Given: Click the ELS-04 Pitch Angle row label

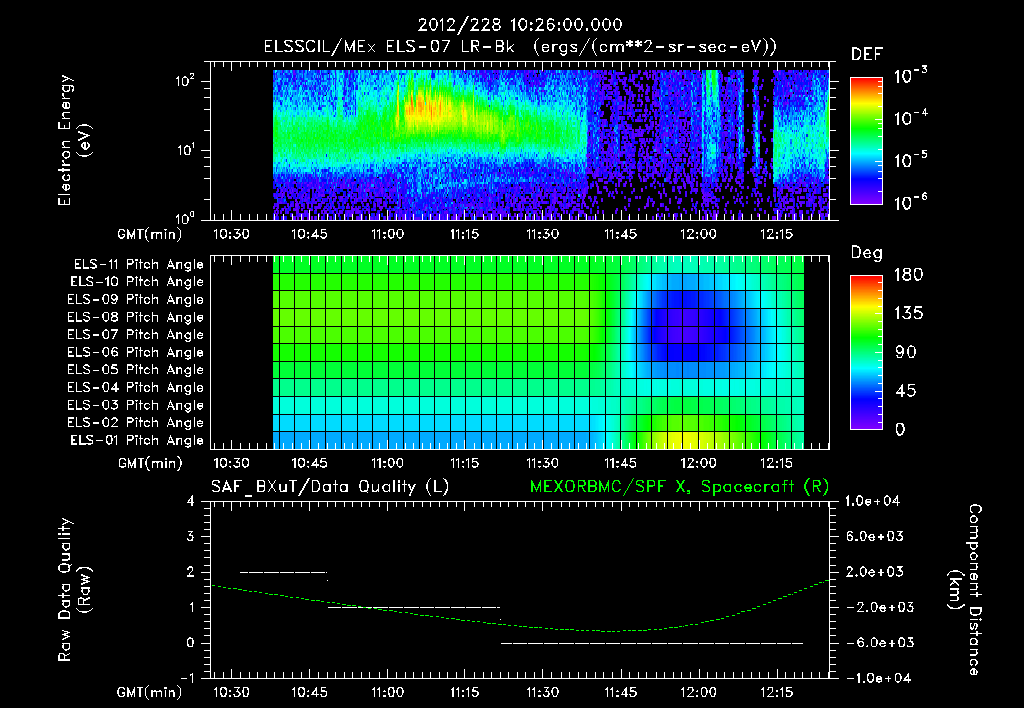Looking at the screenshot, I should [x=136, y=388].
